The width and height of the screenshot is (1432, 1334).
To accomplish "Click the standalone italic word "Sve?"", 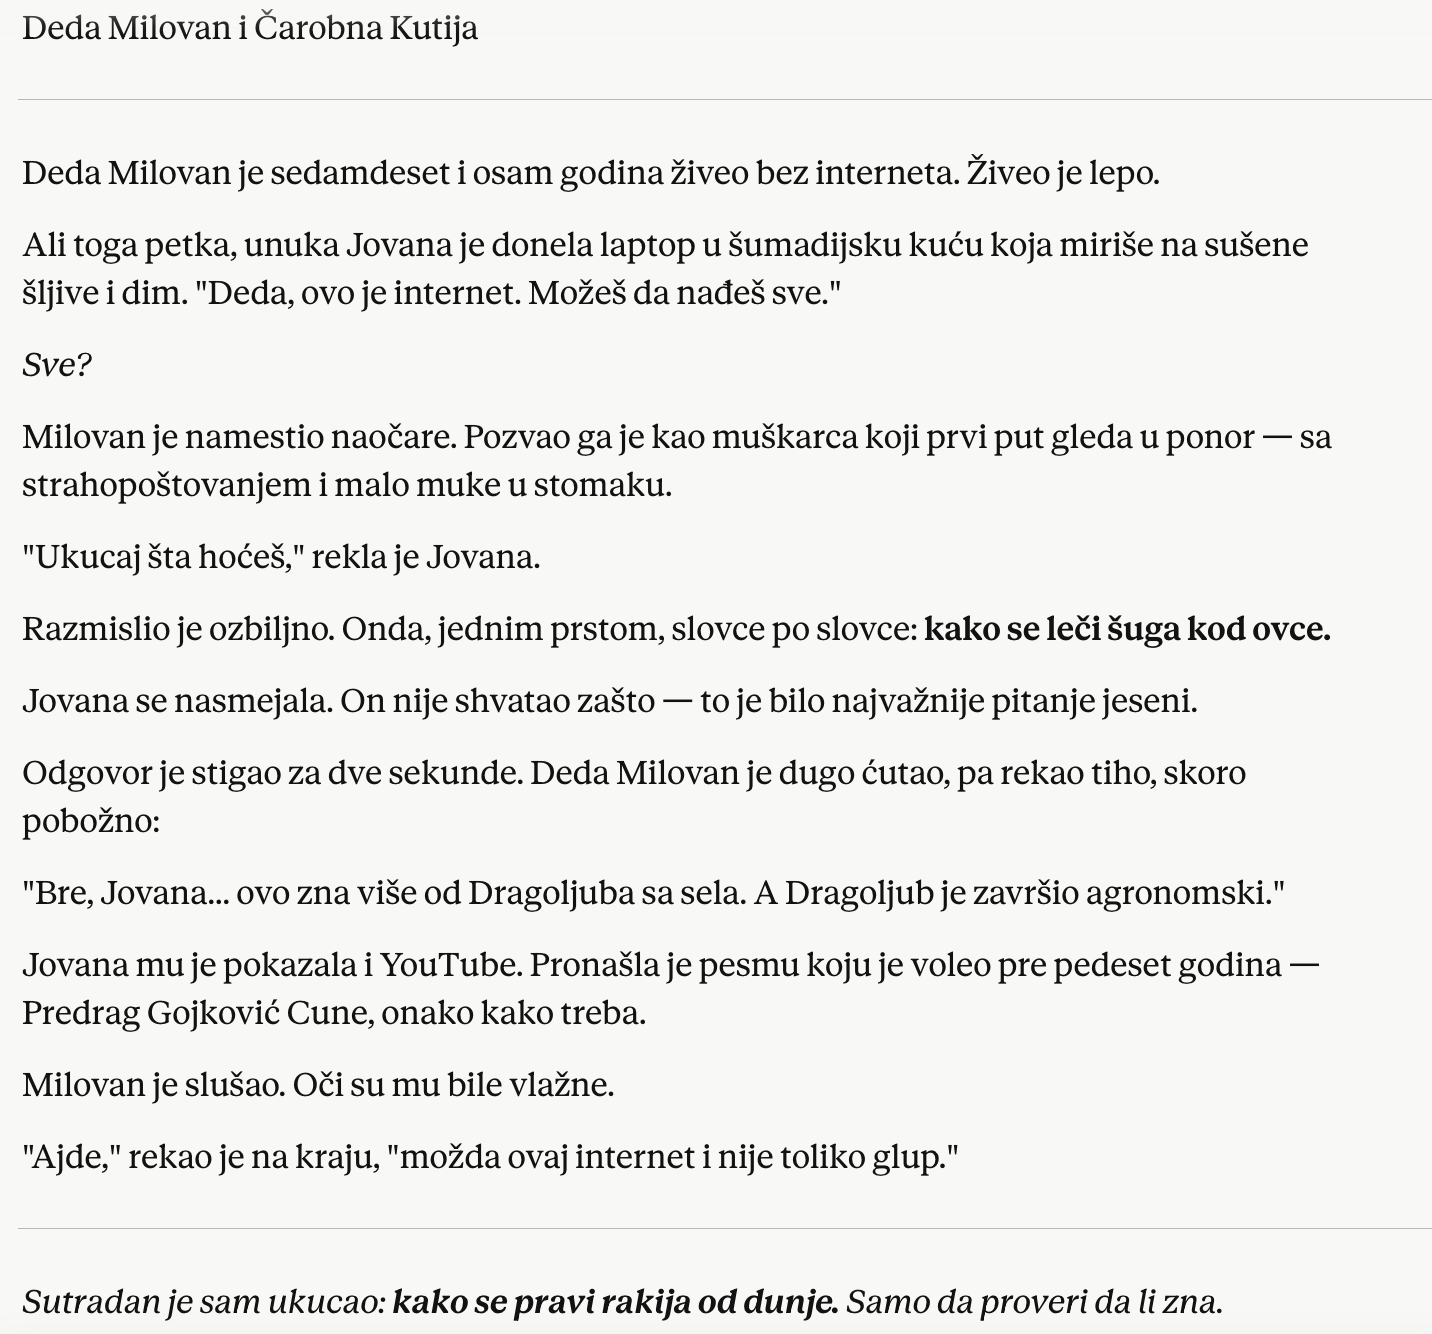I will coord(57,365).
